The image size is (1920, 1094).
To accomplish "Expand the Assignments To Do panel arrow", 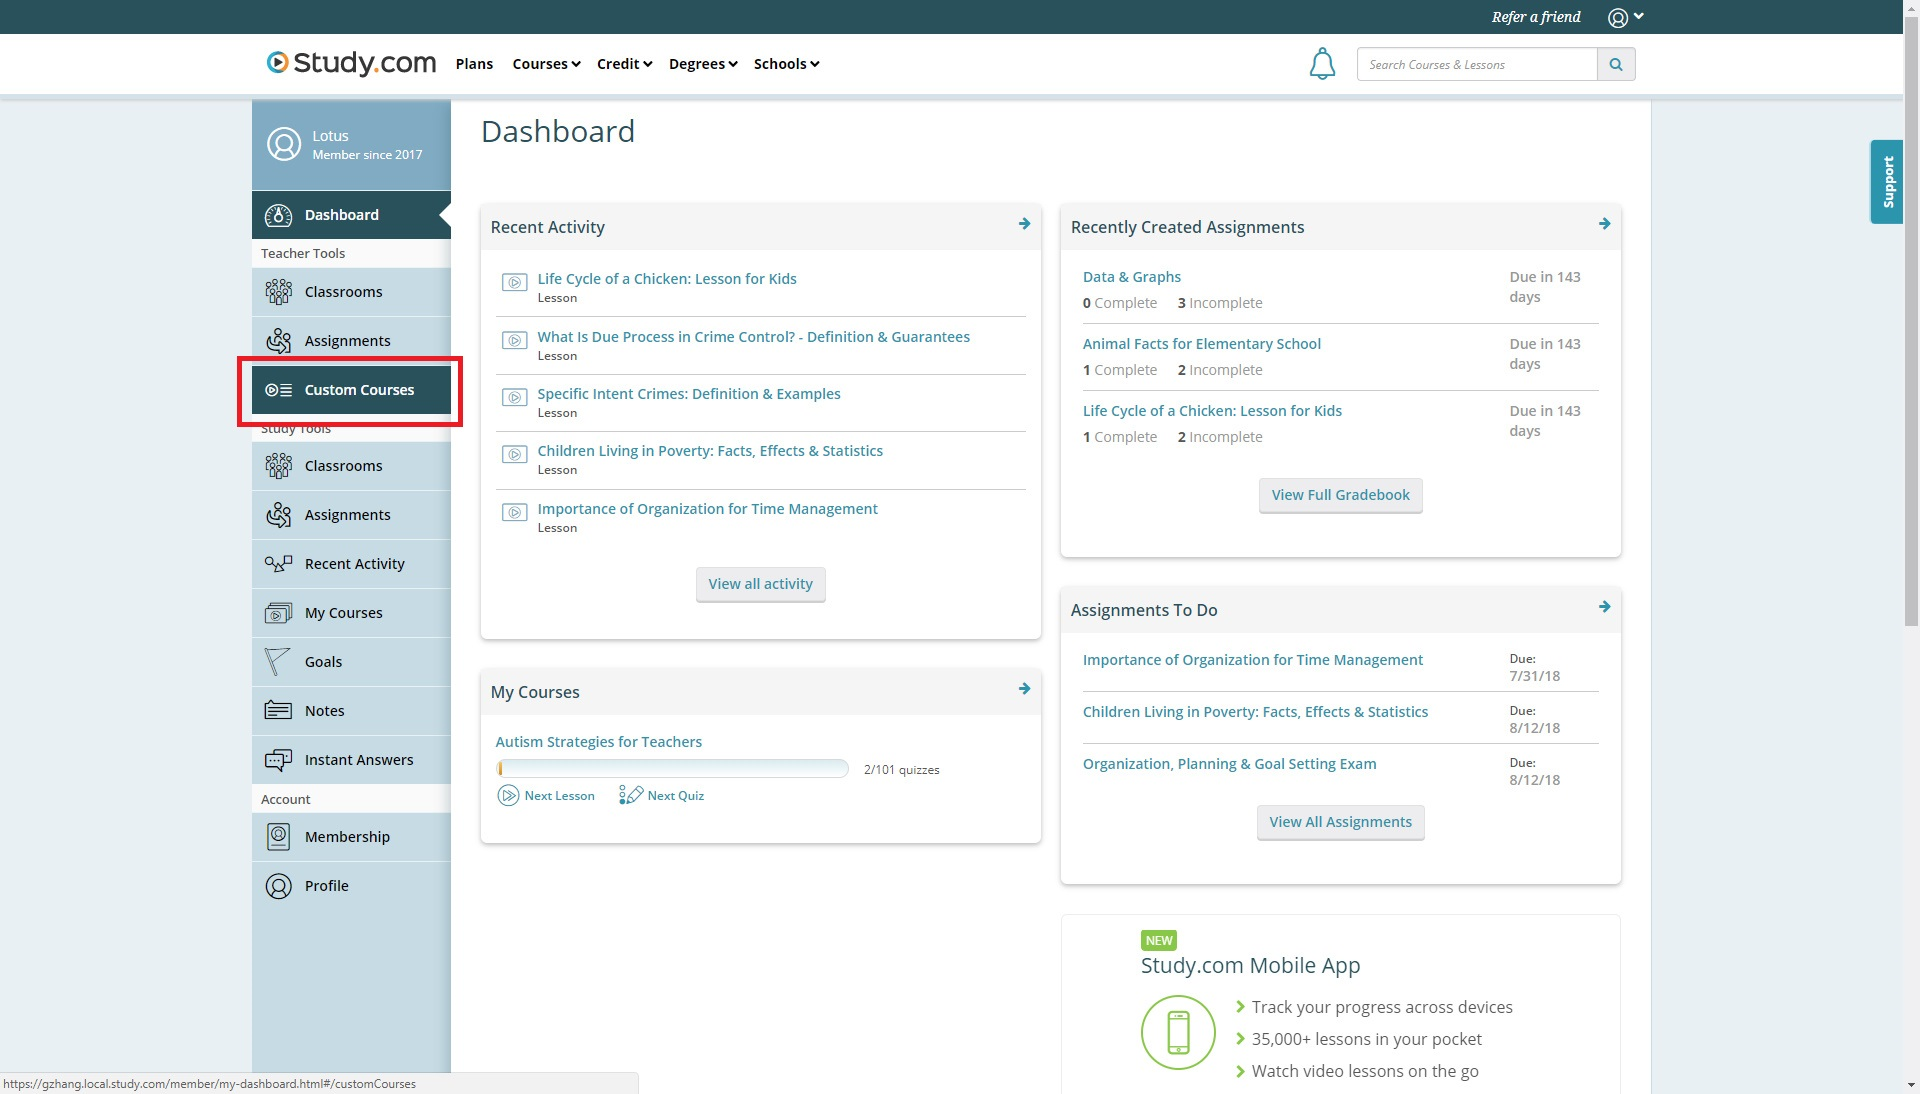I will 1604,607.
